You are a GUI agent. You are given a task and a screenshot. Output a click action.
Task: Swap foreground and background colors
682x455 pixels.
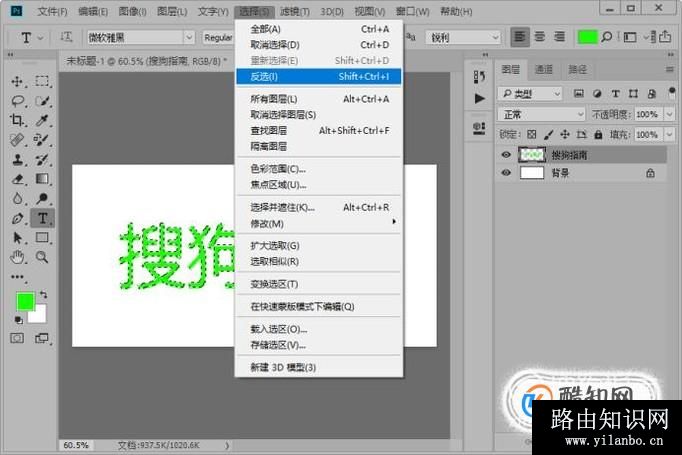coord(43,294)
